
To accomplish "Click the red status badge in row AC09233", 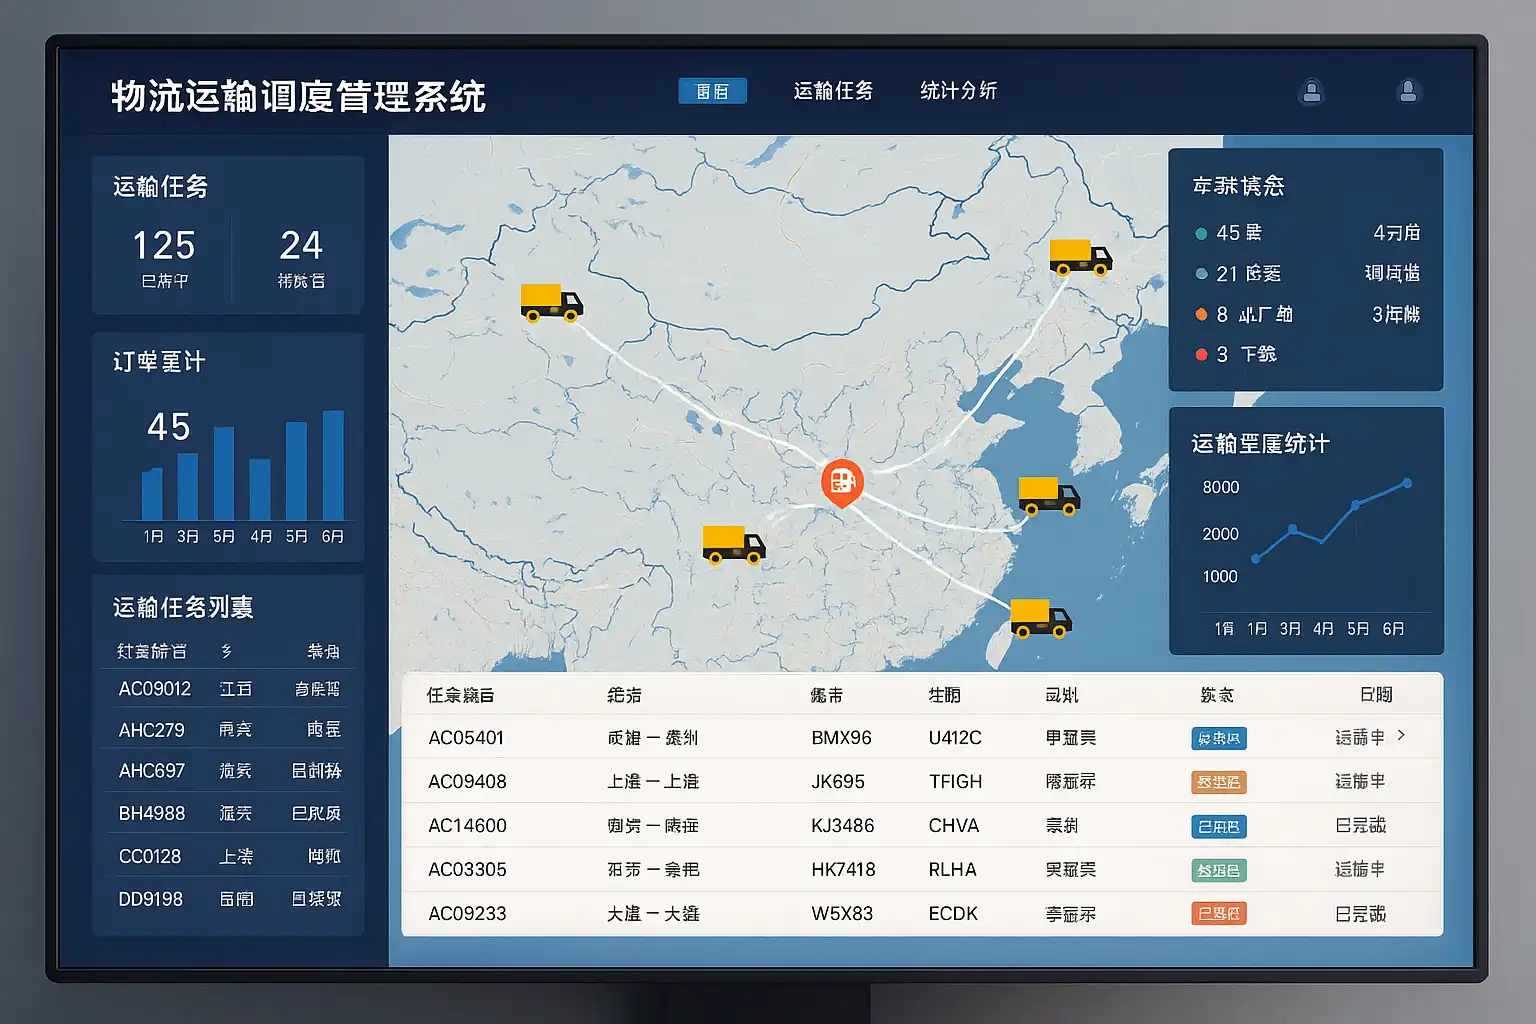I will [x=1218, y=914].
